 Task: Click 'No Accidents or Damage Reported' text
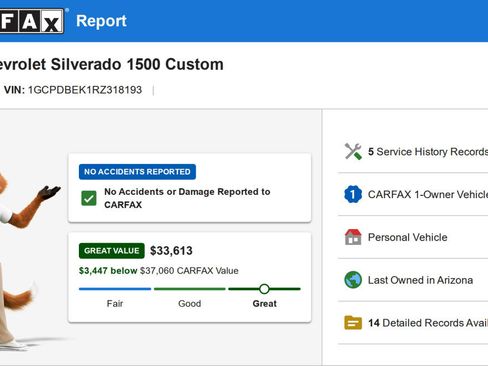coord(187,198)
